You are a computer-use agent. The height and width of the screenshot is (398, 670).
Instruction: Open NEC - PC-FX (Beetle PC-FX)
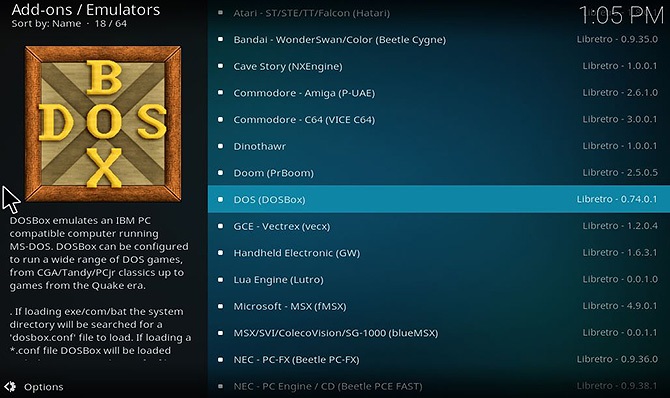click(439, 360)
